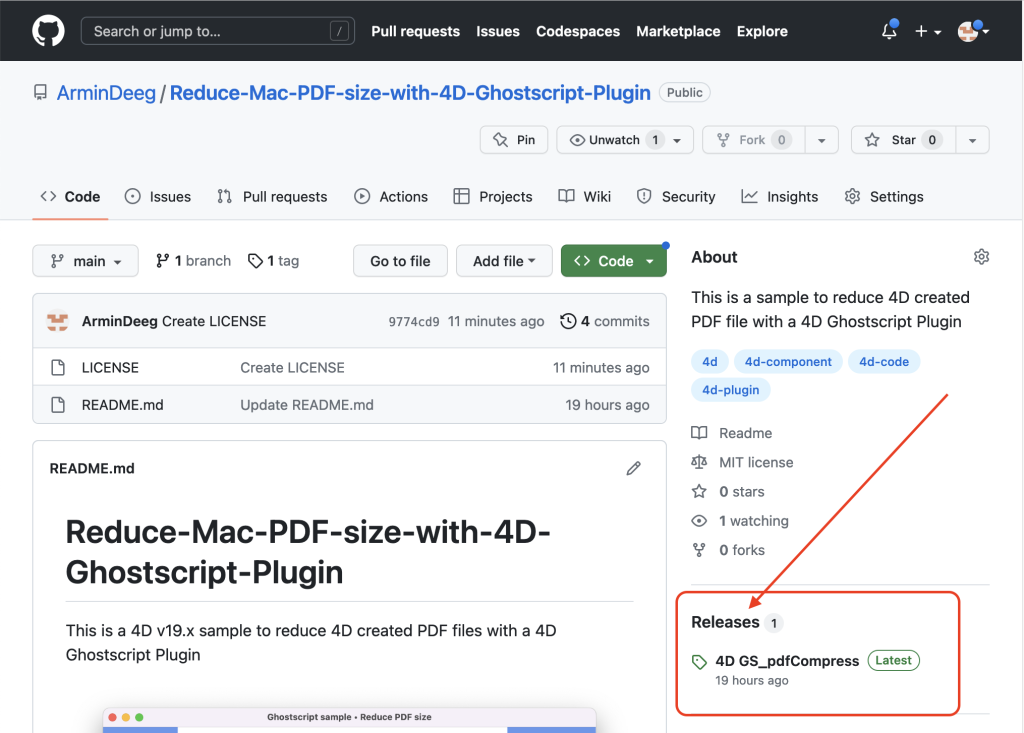View the 1 tag link
1024x733 pixels.
pyautogui.click(x=274, y=261)
